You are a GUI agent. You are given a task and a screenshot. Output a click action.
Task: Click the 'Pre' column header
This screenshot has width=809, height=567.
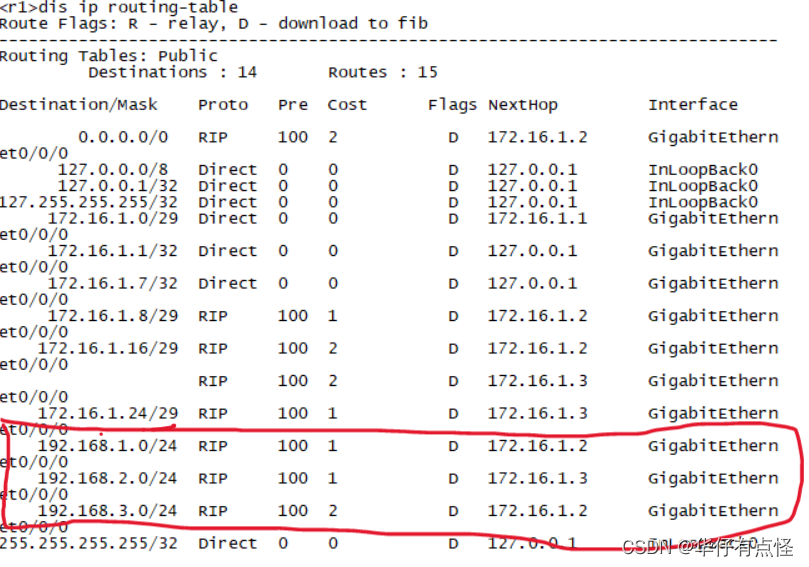click(293, 105)
